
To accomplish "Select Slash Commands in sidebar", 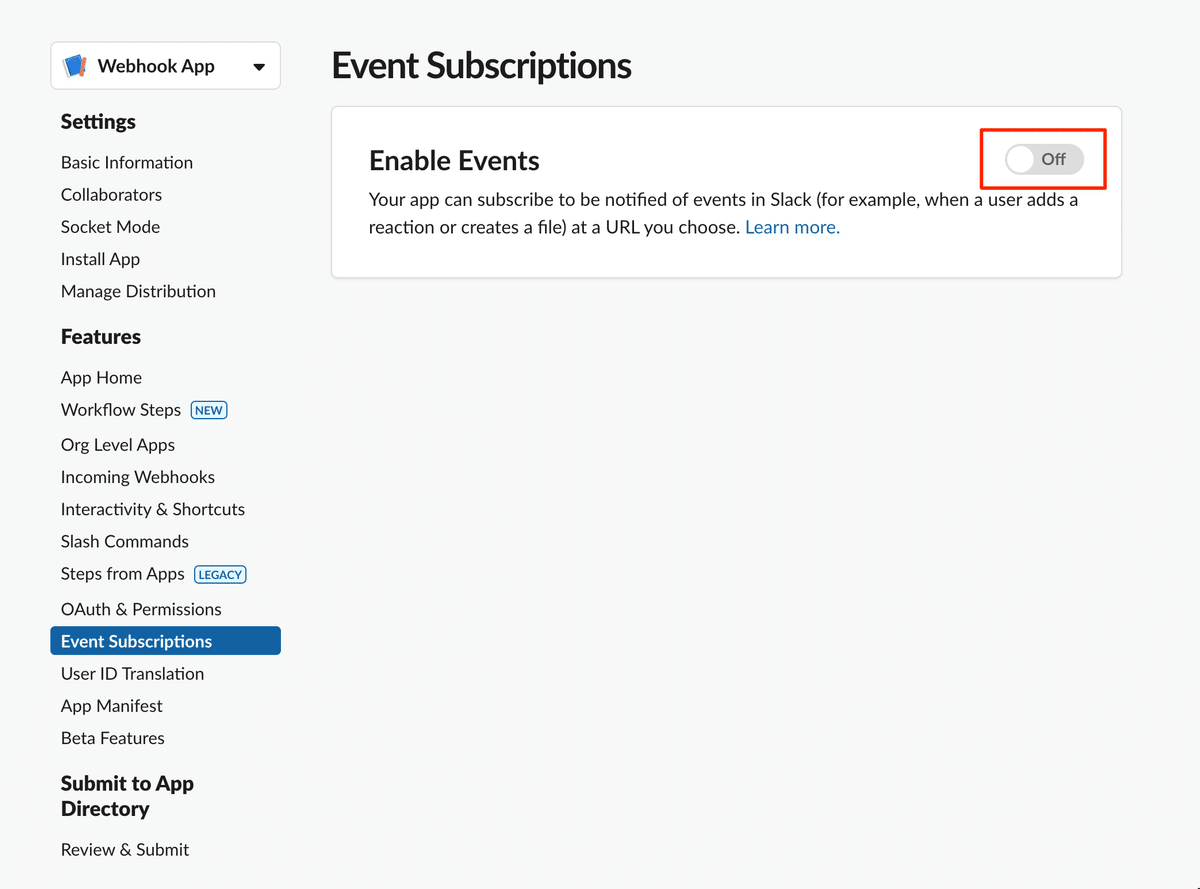I will click(125, 541).
